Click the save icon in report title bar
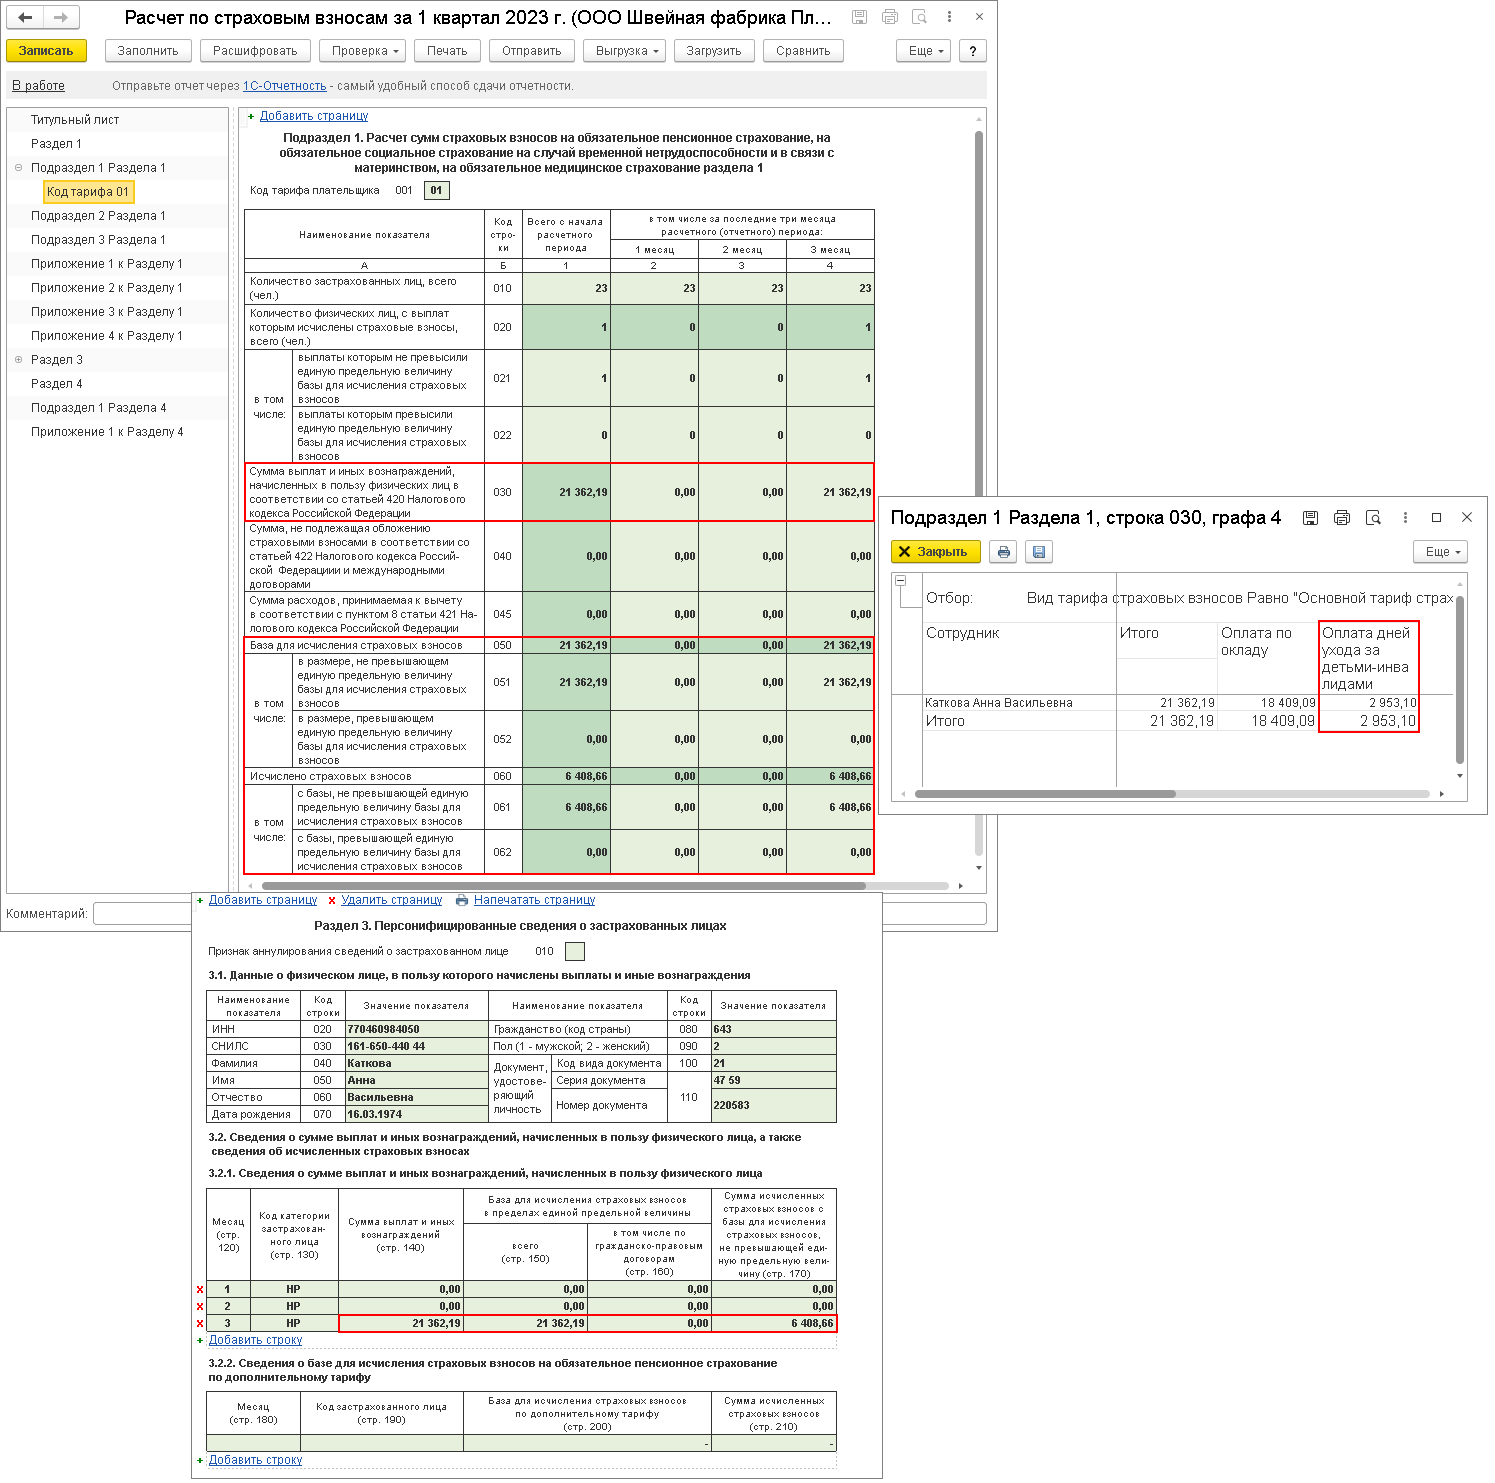The image size is (1495, 1483). pyautogui.click(x=859, y=17)
